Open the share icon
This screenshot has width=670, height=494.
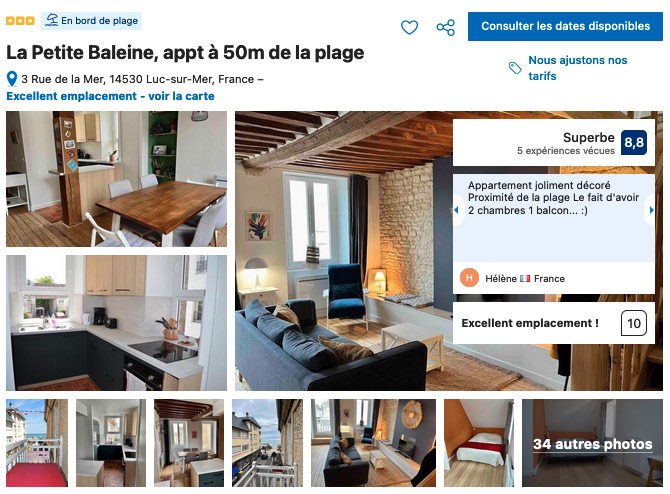pyautogui.click(x=446, y=27)
